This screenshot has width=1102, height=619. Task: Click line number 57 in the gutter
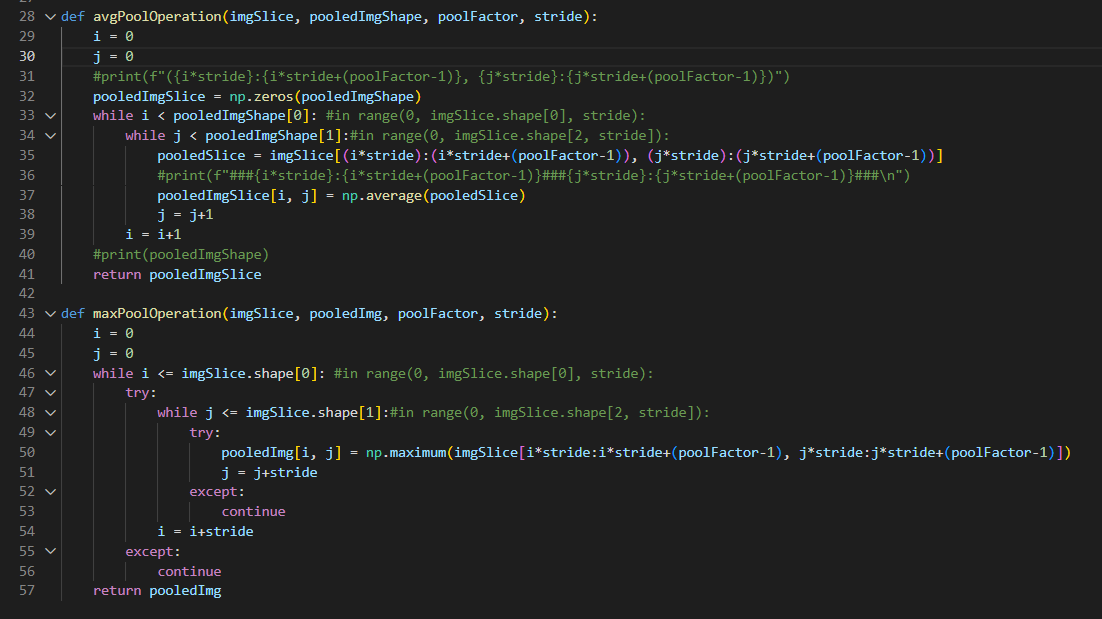[x=27, y=590]
